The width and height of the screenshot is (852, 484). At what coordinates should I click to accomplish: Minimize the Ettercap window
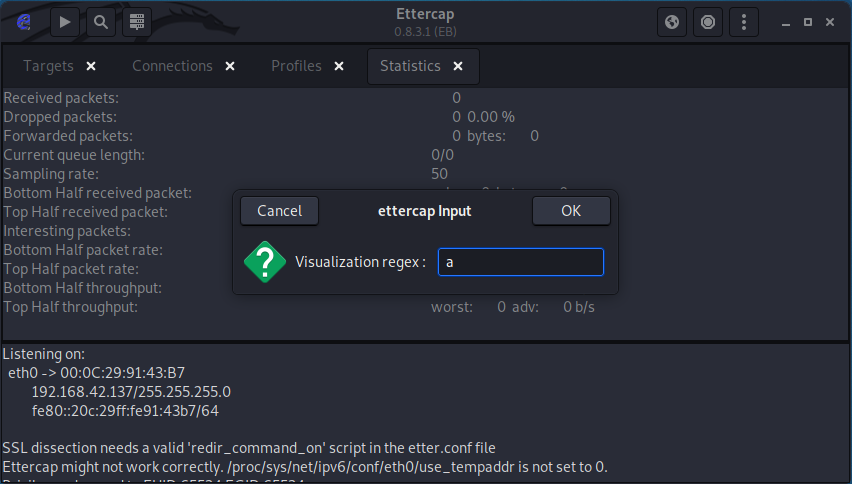786,22
